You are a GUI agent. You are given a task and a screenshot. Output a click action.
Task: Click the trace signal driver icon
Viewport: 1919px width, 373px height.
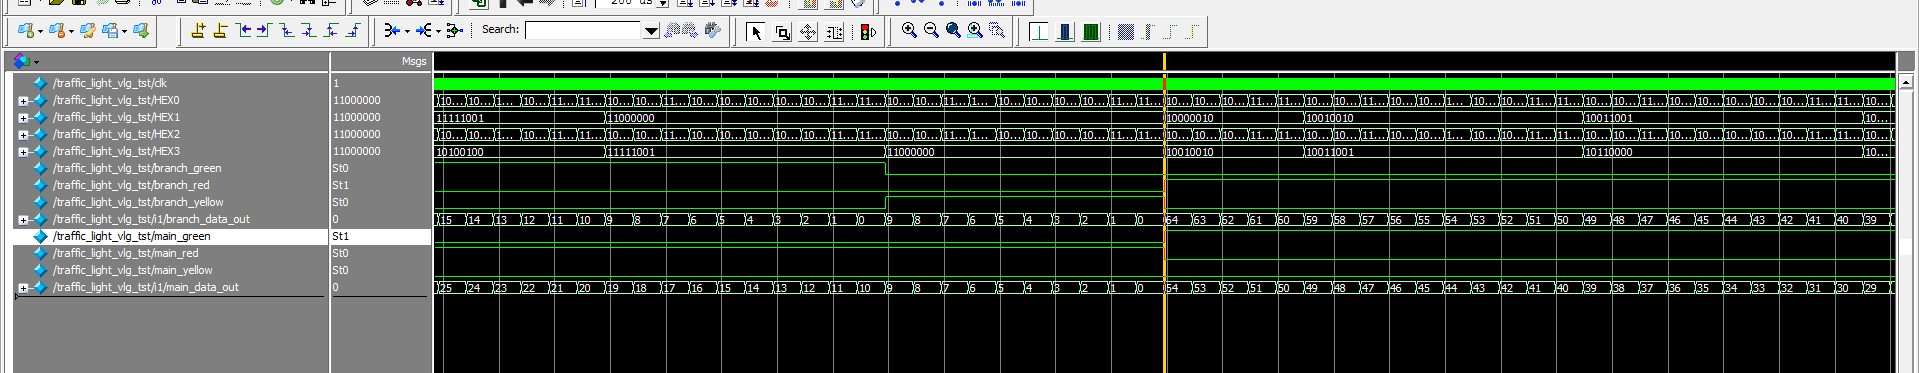pos(455,31)
